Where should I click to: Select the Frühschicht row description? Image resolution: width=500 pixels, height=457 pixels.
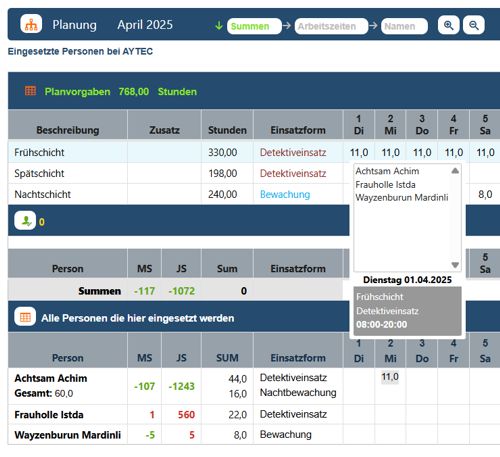click(x=39, y=152)
